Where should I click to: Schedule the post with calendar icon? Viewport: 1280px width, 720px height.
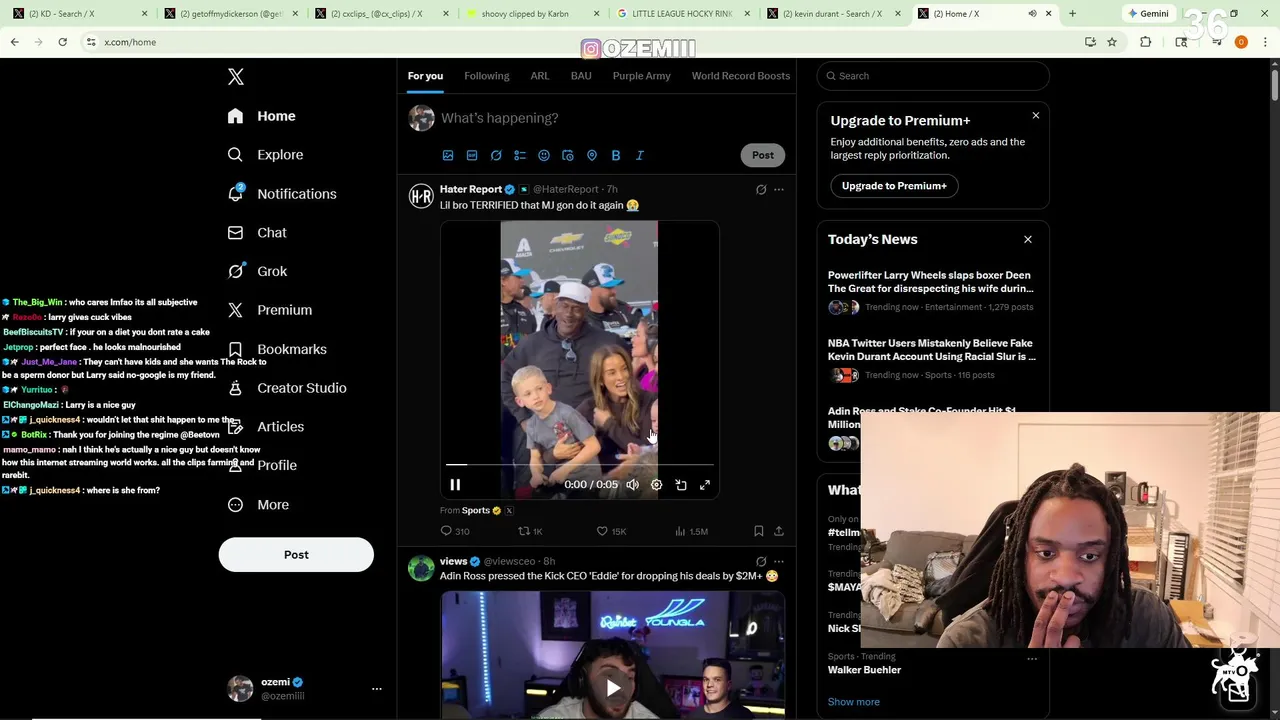[x=568, y=155]
